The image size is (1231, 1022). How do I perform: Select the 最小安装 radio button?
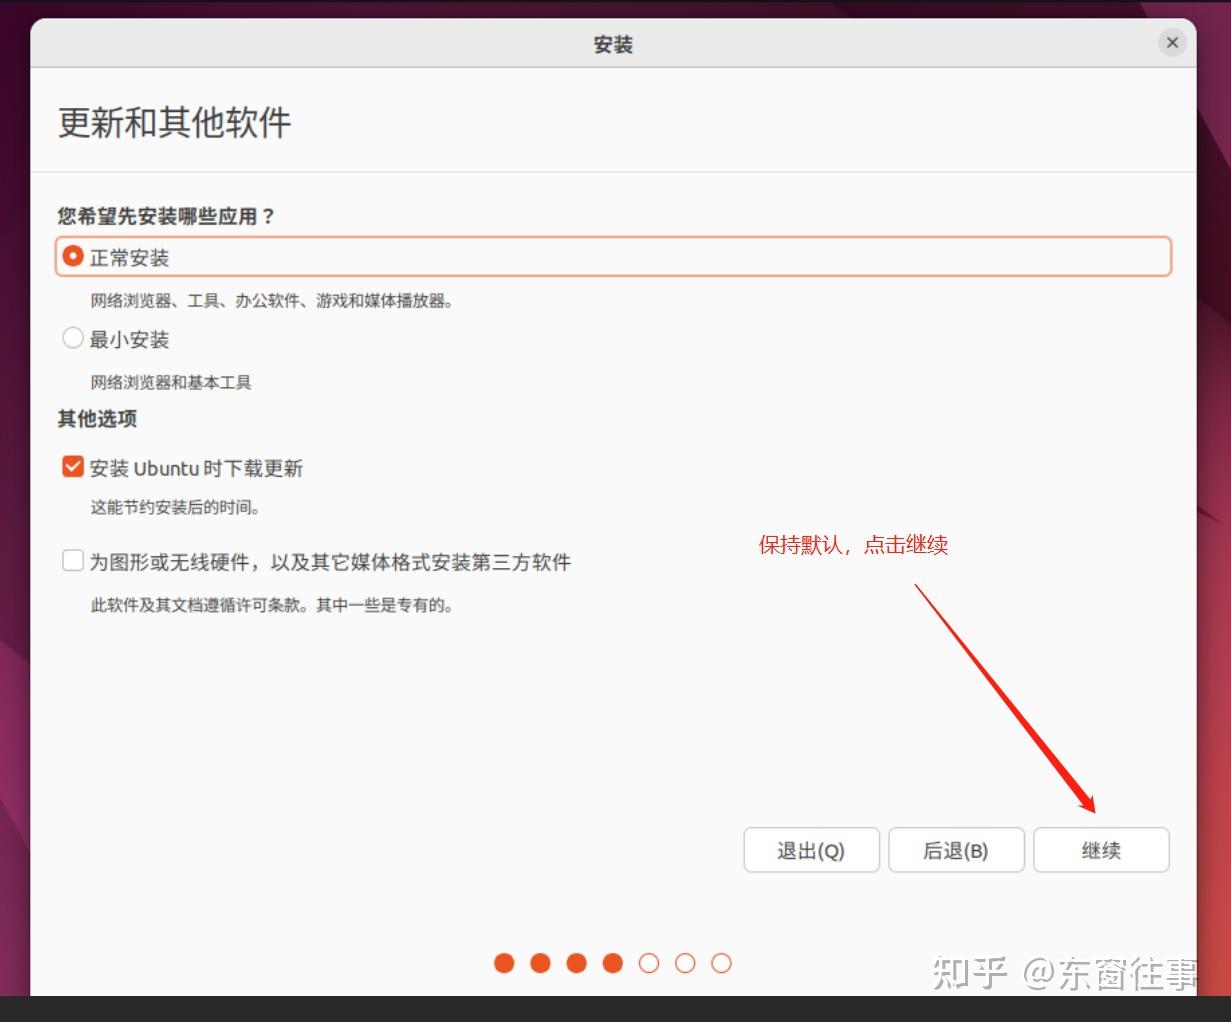(x=72, y=338)
